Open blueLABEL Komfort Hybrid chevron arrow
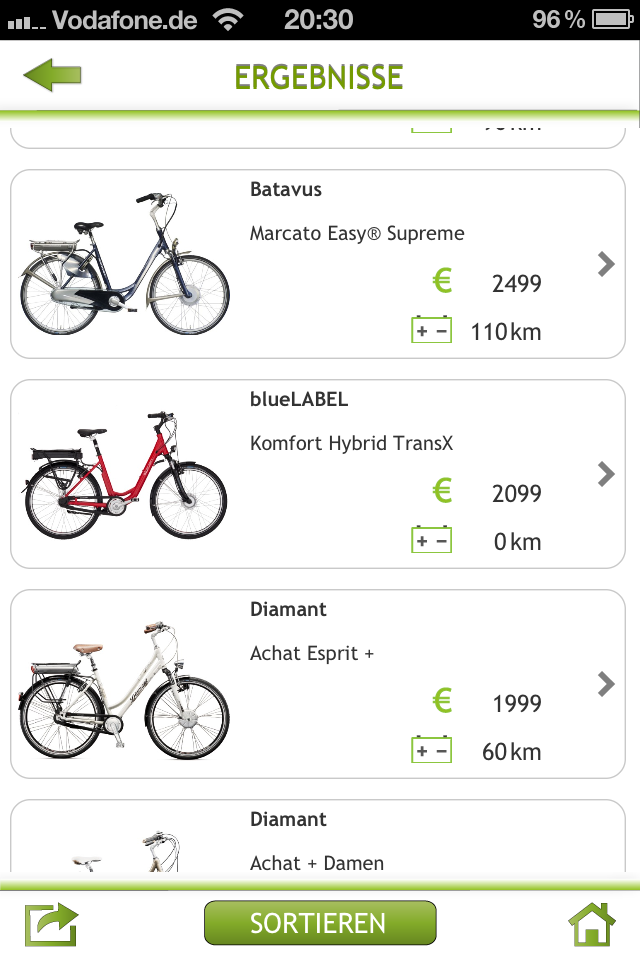 [x=605, y=474]
